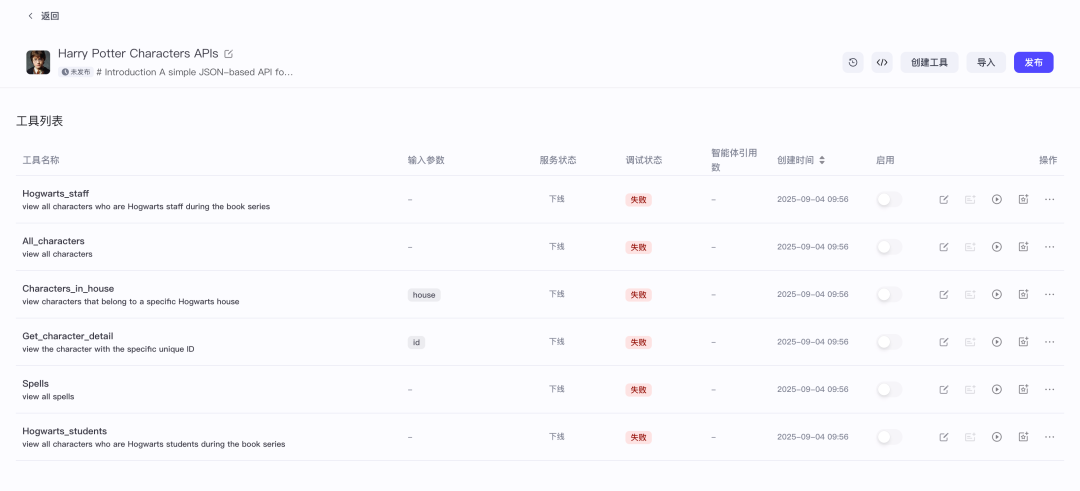Click the 下线 status in Hogwarts_students row
The height and width of the screenshot is (491, 1080).
557,437
